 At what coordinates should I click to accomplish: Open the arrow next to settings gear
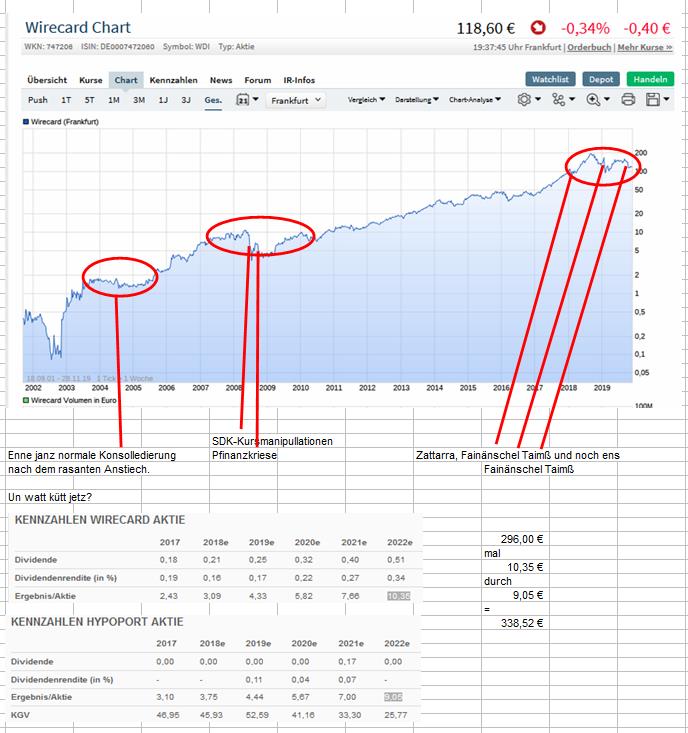[x=538, y=99]
